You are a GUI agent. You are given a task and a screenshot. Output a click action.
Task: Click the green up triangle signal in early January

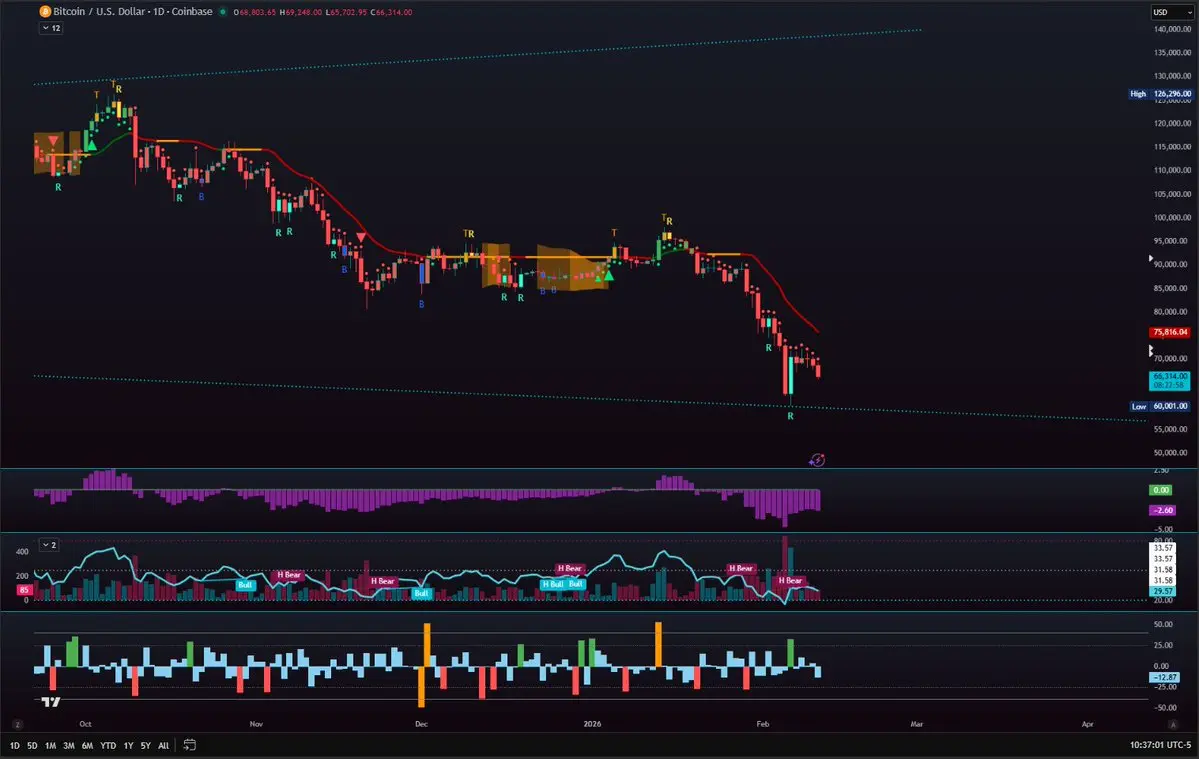[x=609, y=275]
